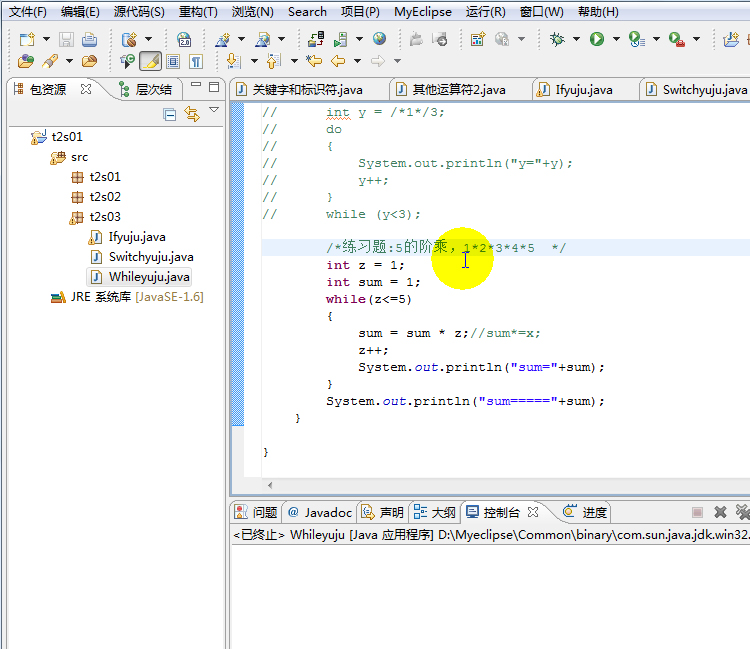750x649 pixels.
Task: Select Whileyuju.java in package explorer
Action: point(139,277)
